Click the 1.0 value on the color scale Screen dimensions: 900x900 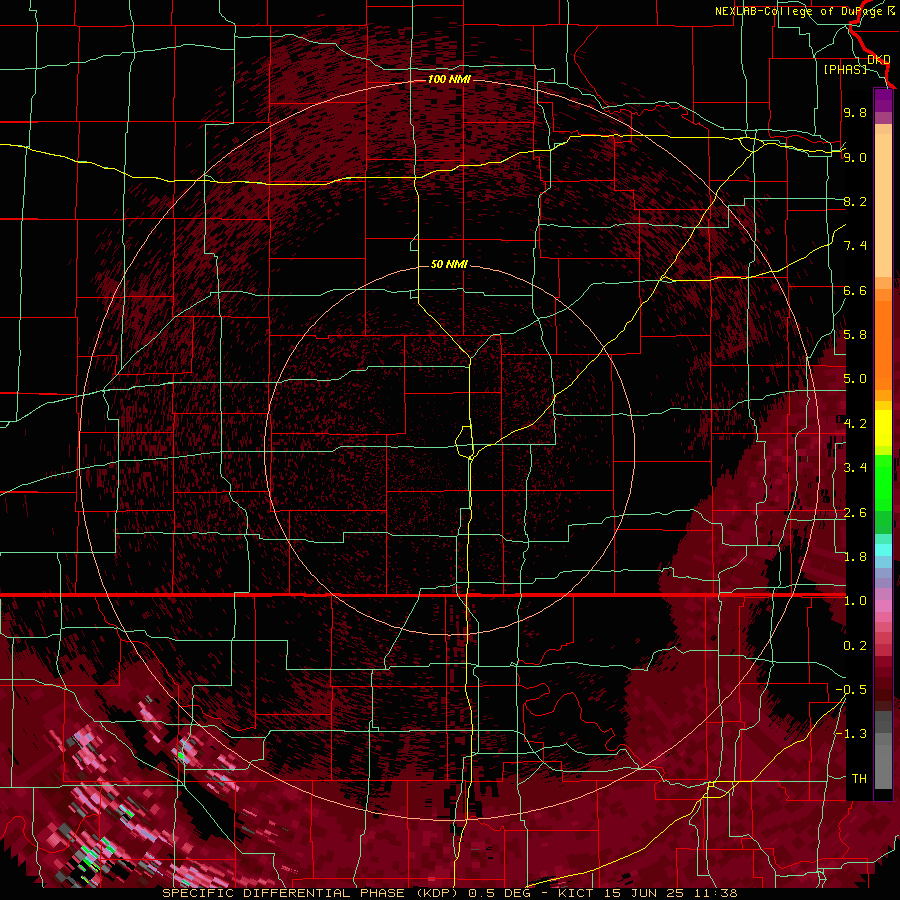[855, 601]
